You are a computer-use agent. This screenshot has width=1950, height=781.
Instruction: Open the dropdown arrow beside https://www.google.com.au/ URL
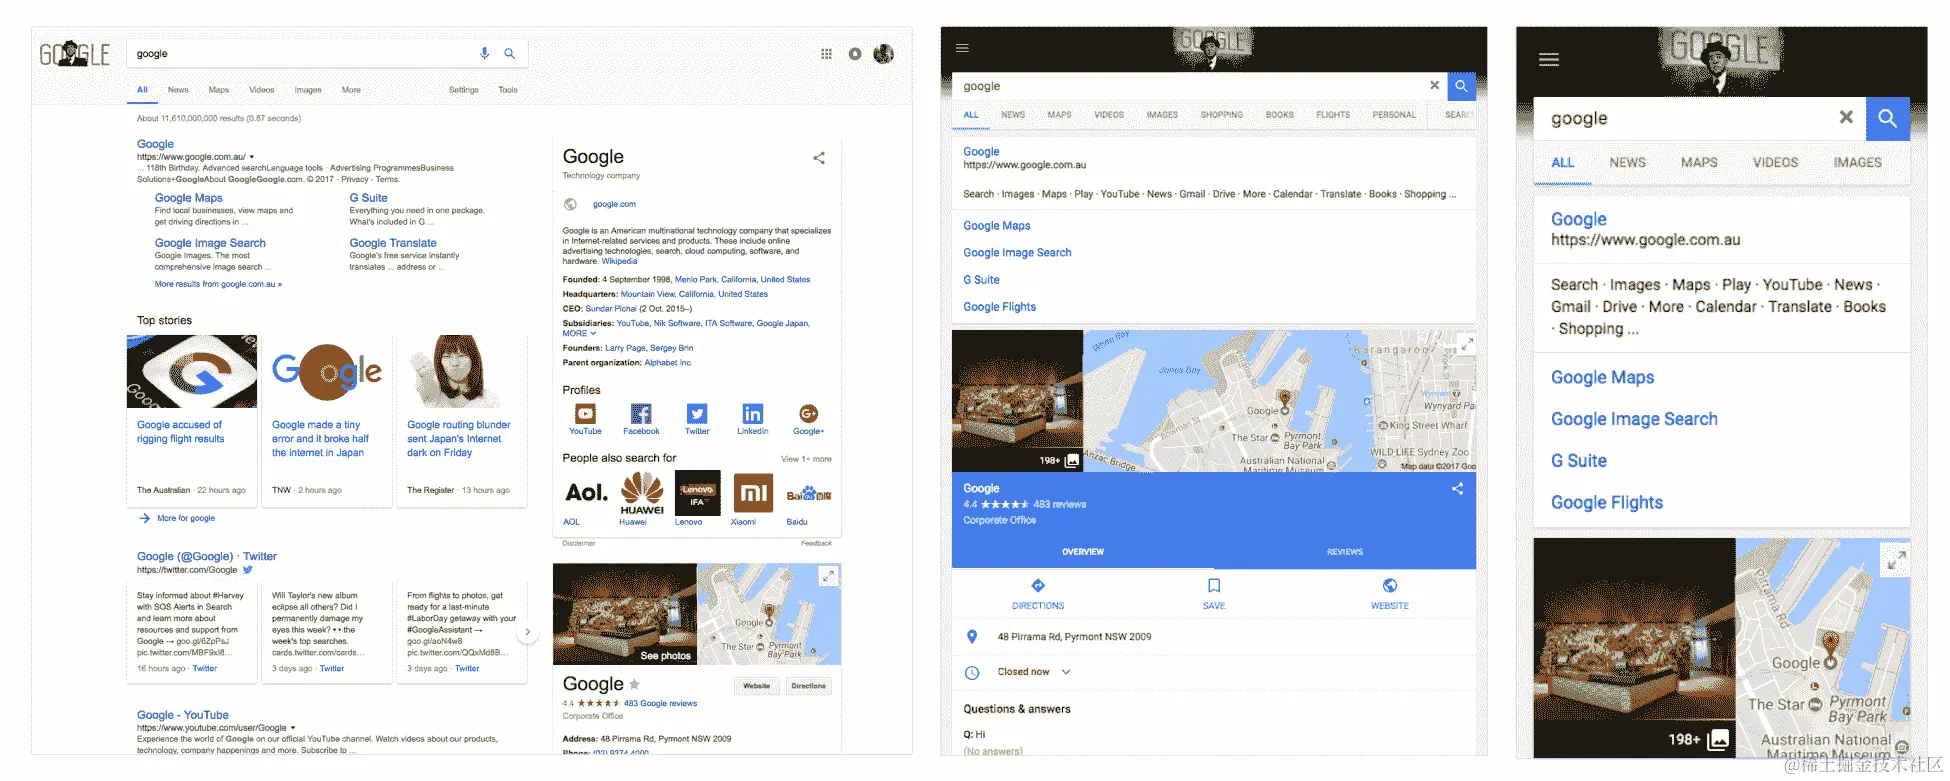click(252, 157)
